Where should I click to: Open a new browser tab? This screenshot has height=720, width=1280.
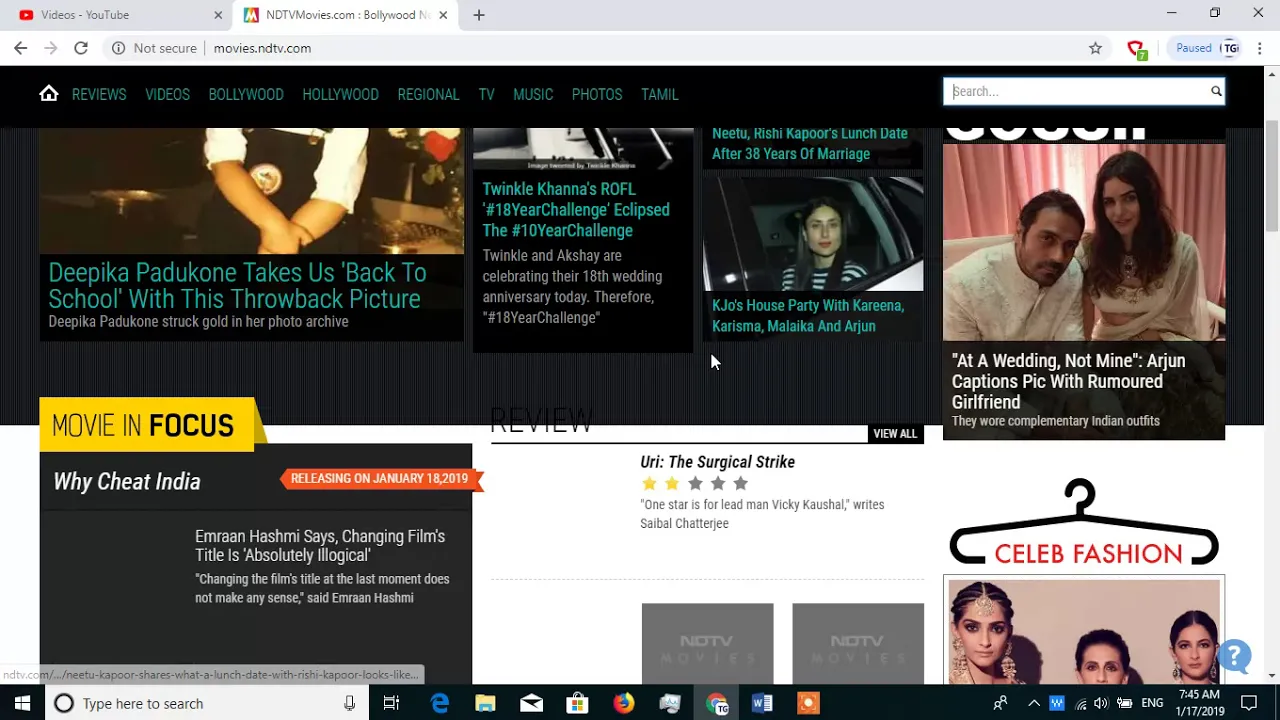click(x=479, y=15)
